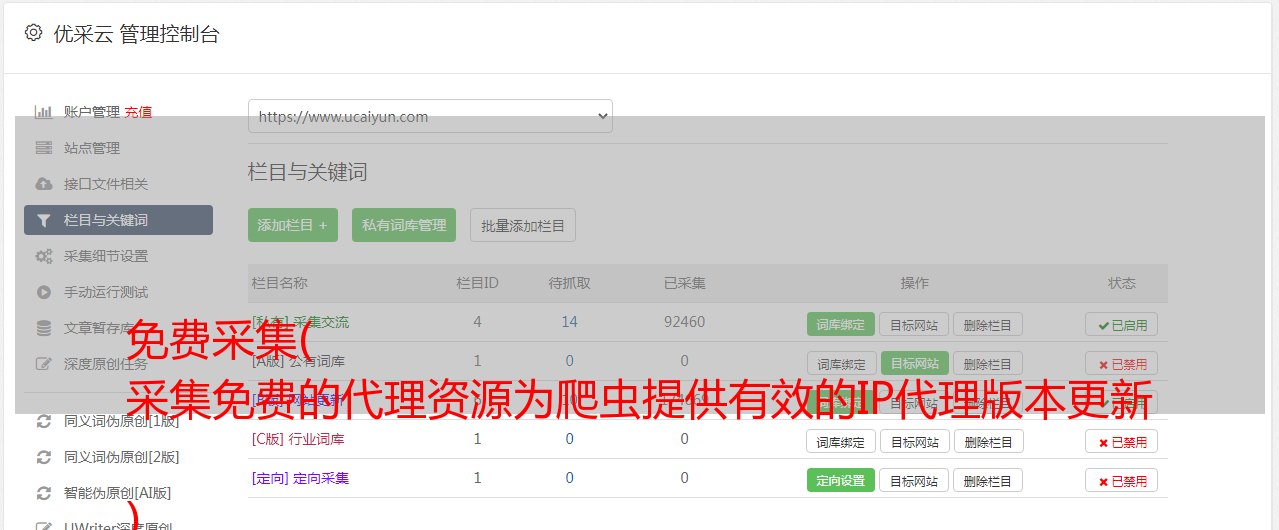Screen dimensions: 1279x530
Task: Click the filter funnel icon of 栏目与关键词
Action: pyautogui.click(x=43, y=220)
